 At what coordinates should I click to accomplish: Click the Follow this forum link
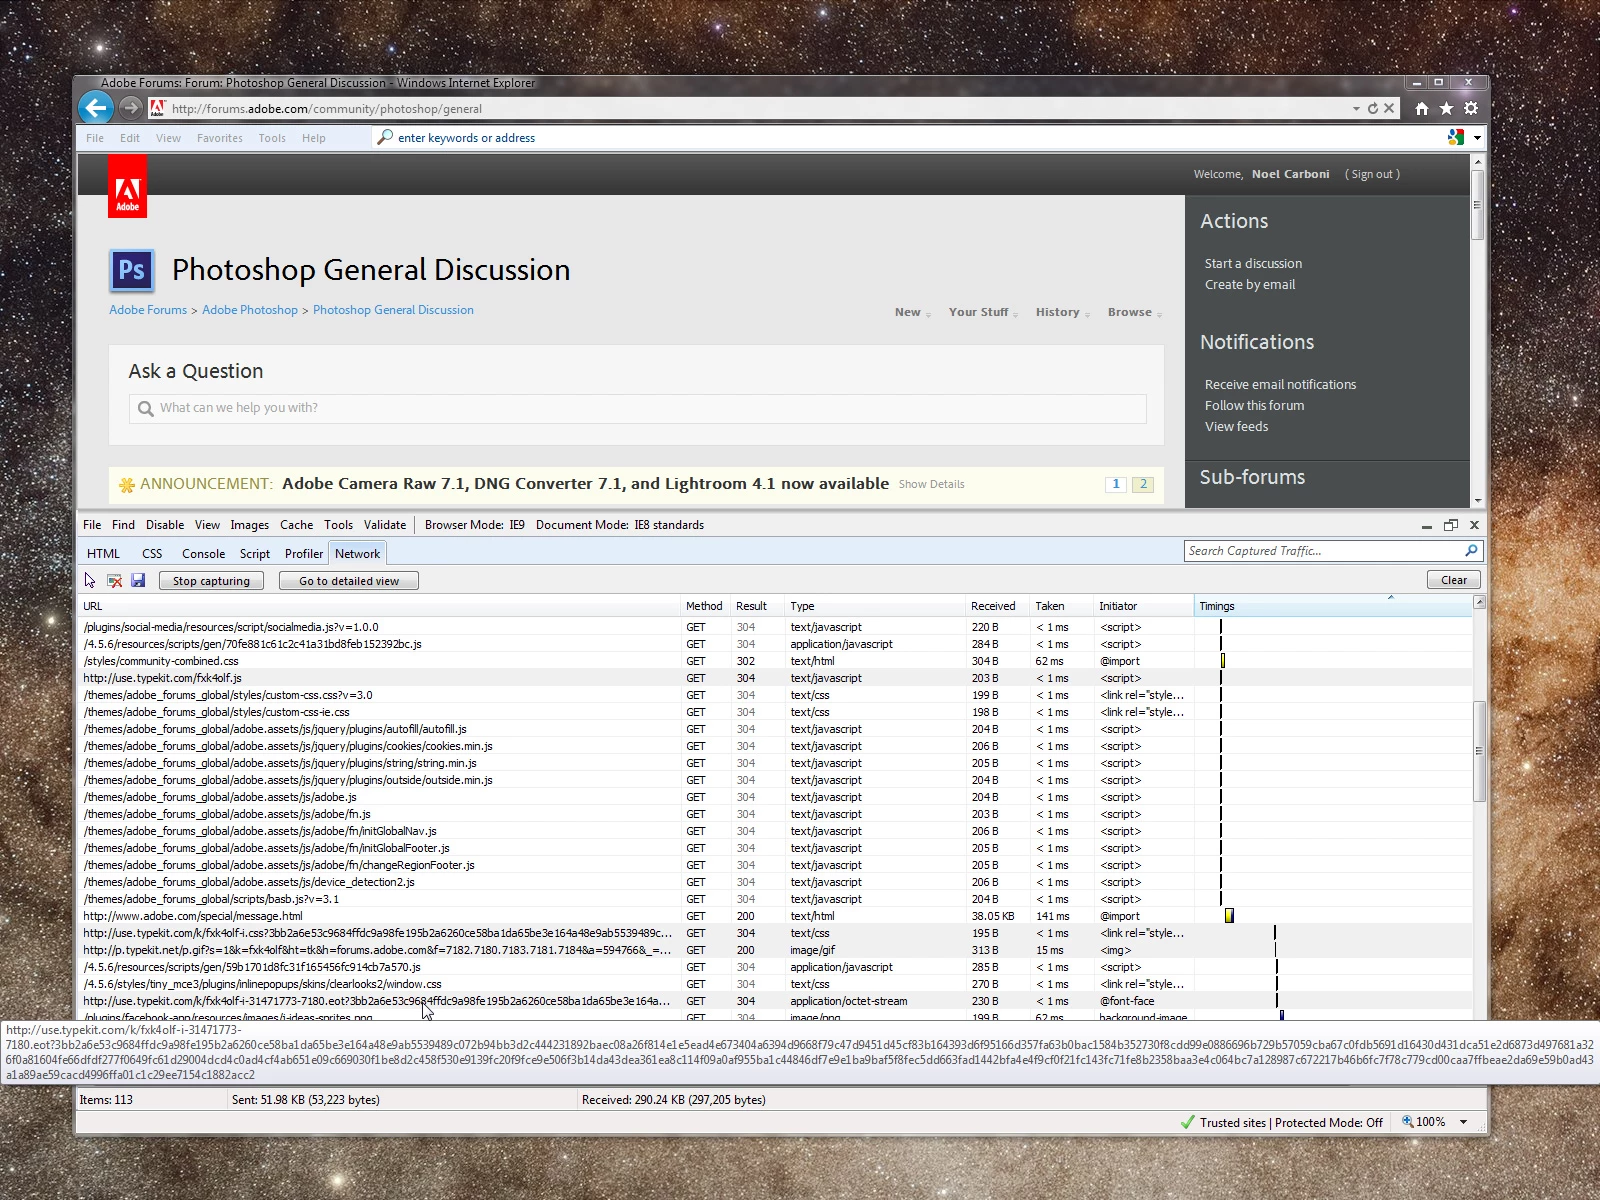tap(1254, 406)
